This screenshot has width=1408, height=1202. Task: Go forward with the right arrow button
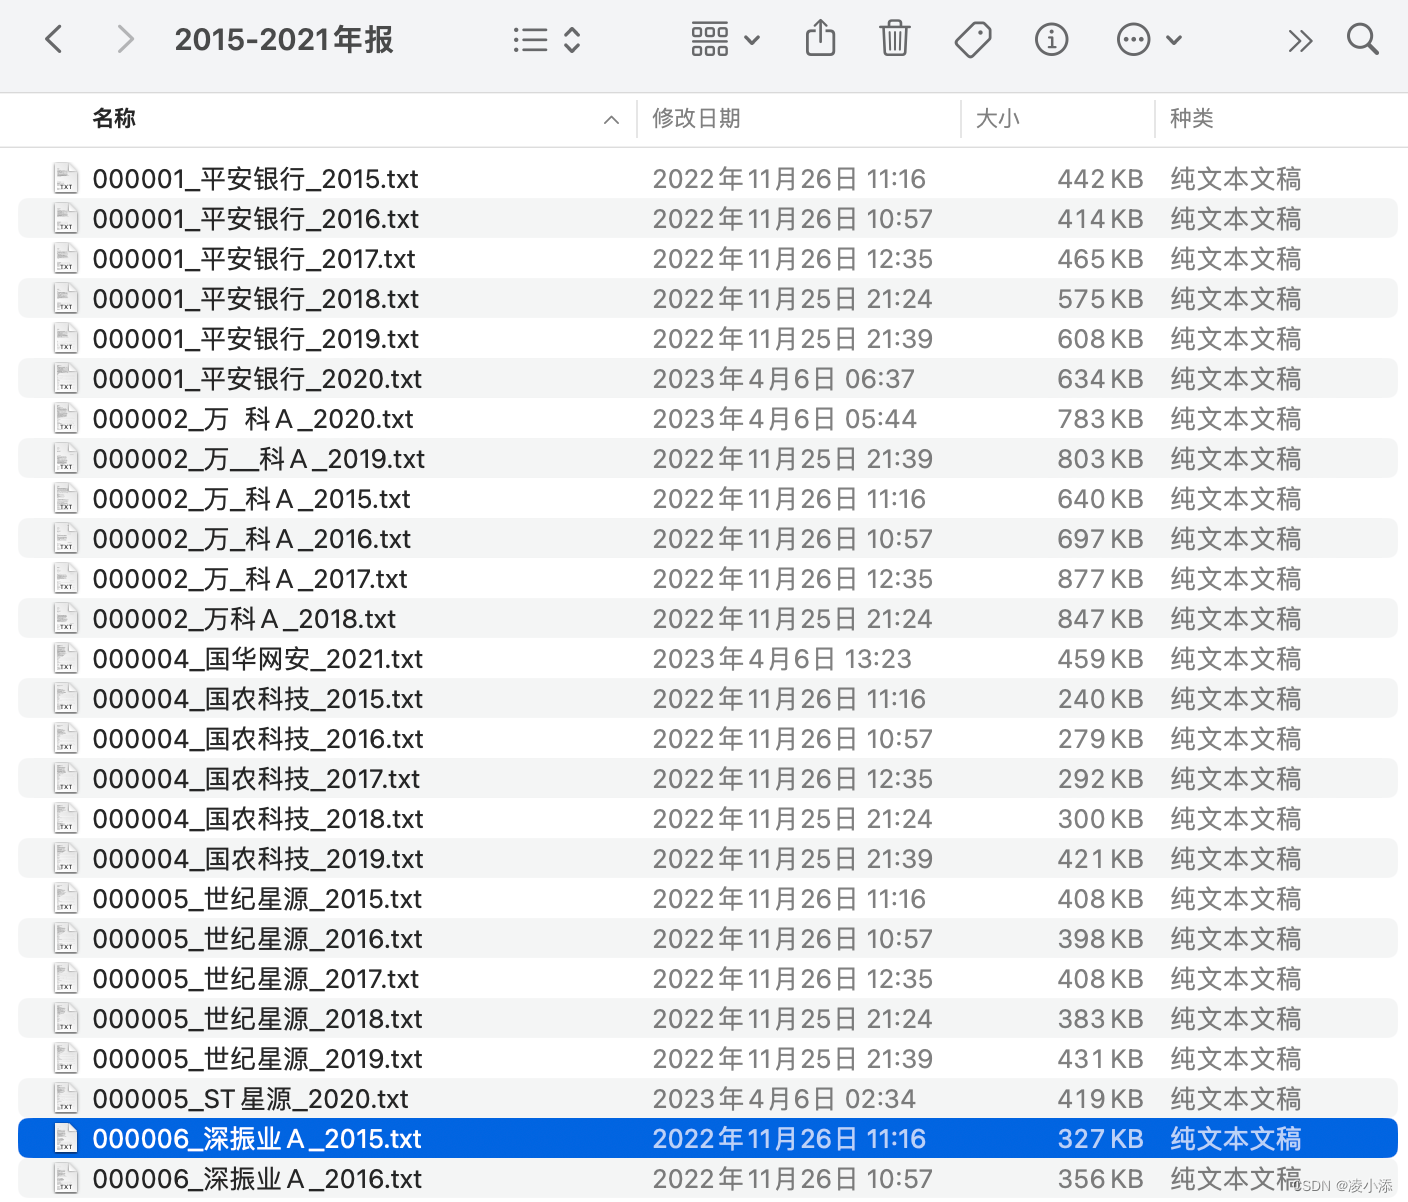[125, 40]
